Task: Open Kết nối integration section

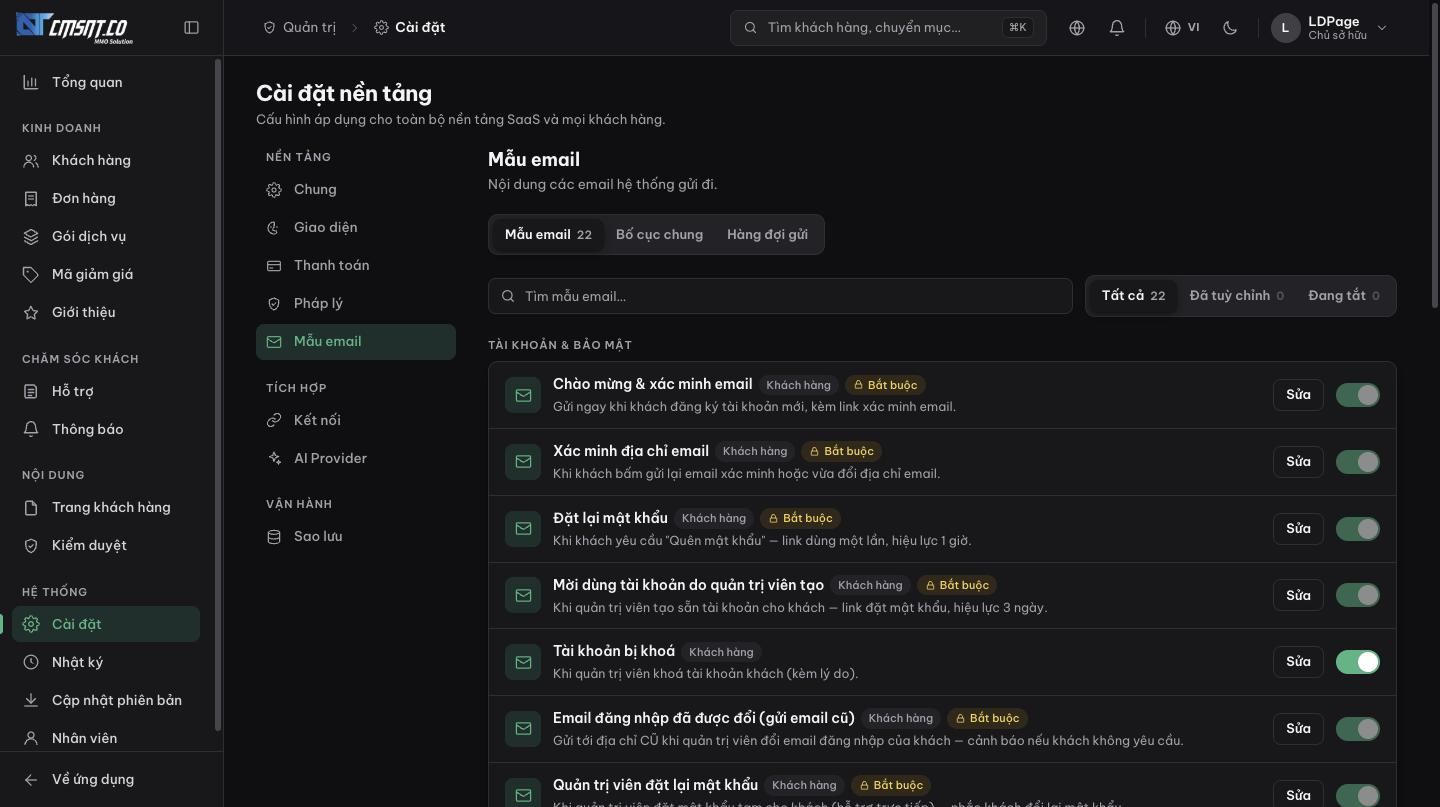Action: (x=356, y=420)
